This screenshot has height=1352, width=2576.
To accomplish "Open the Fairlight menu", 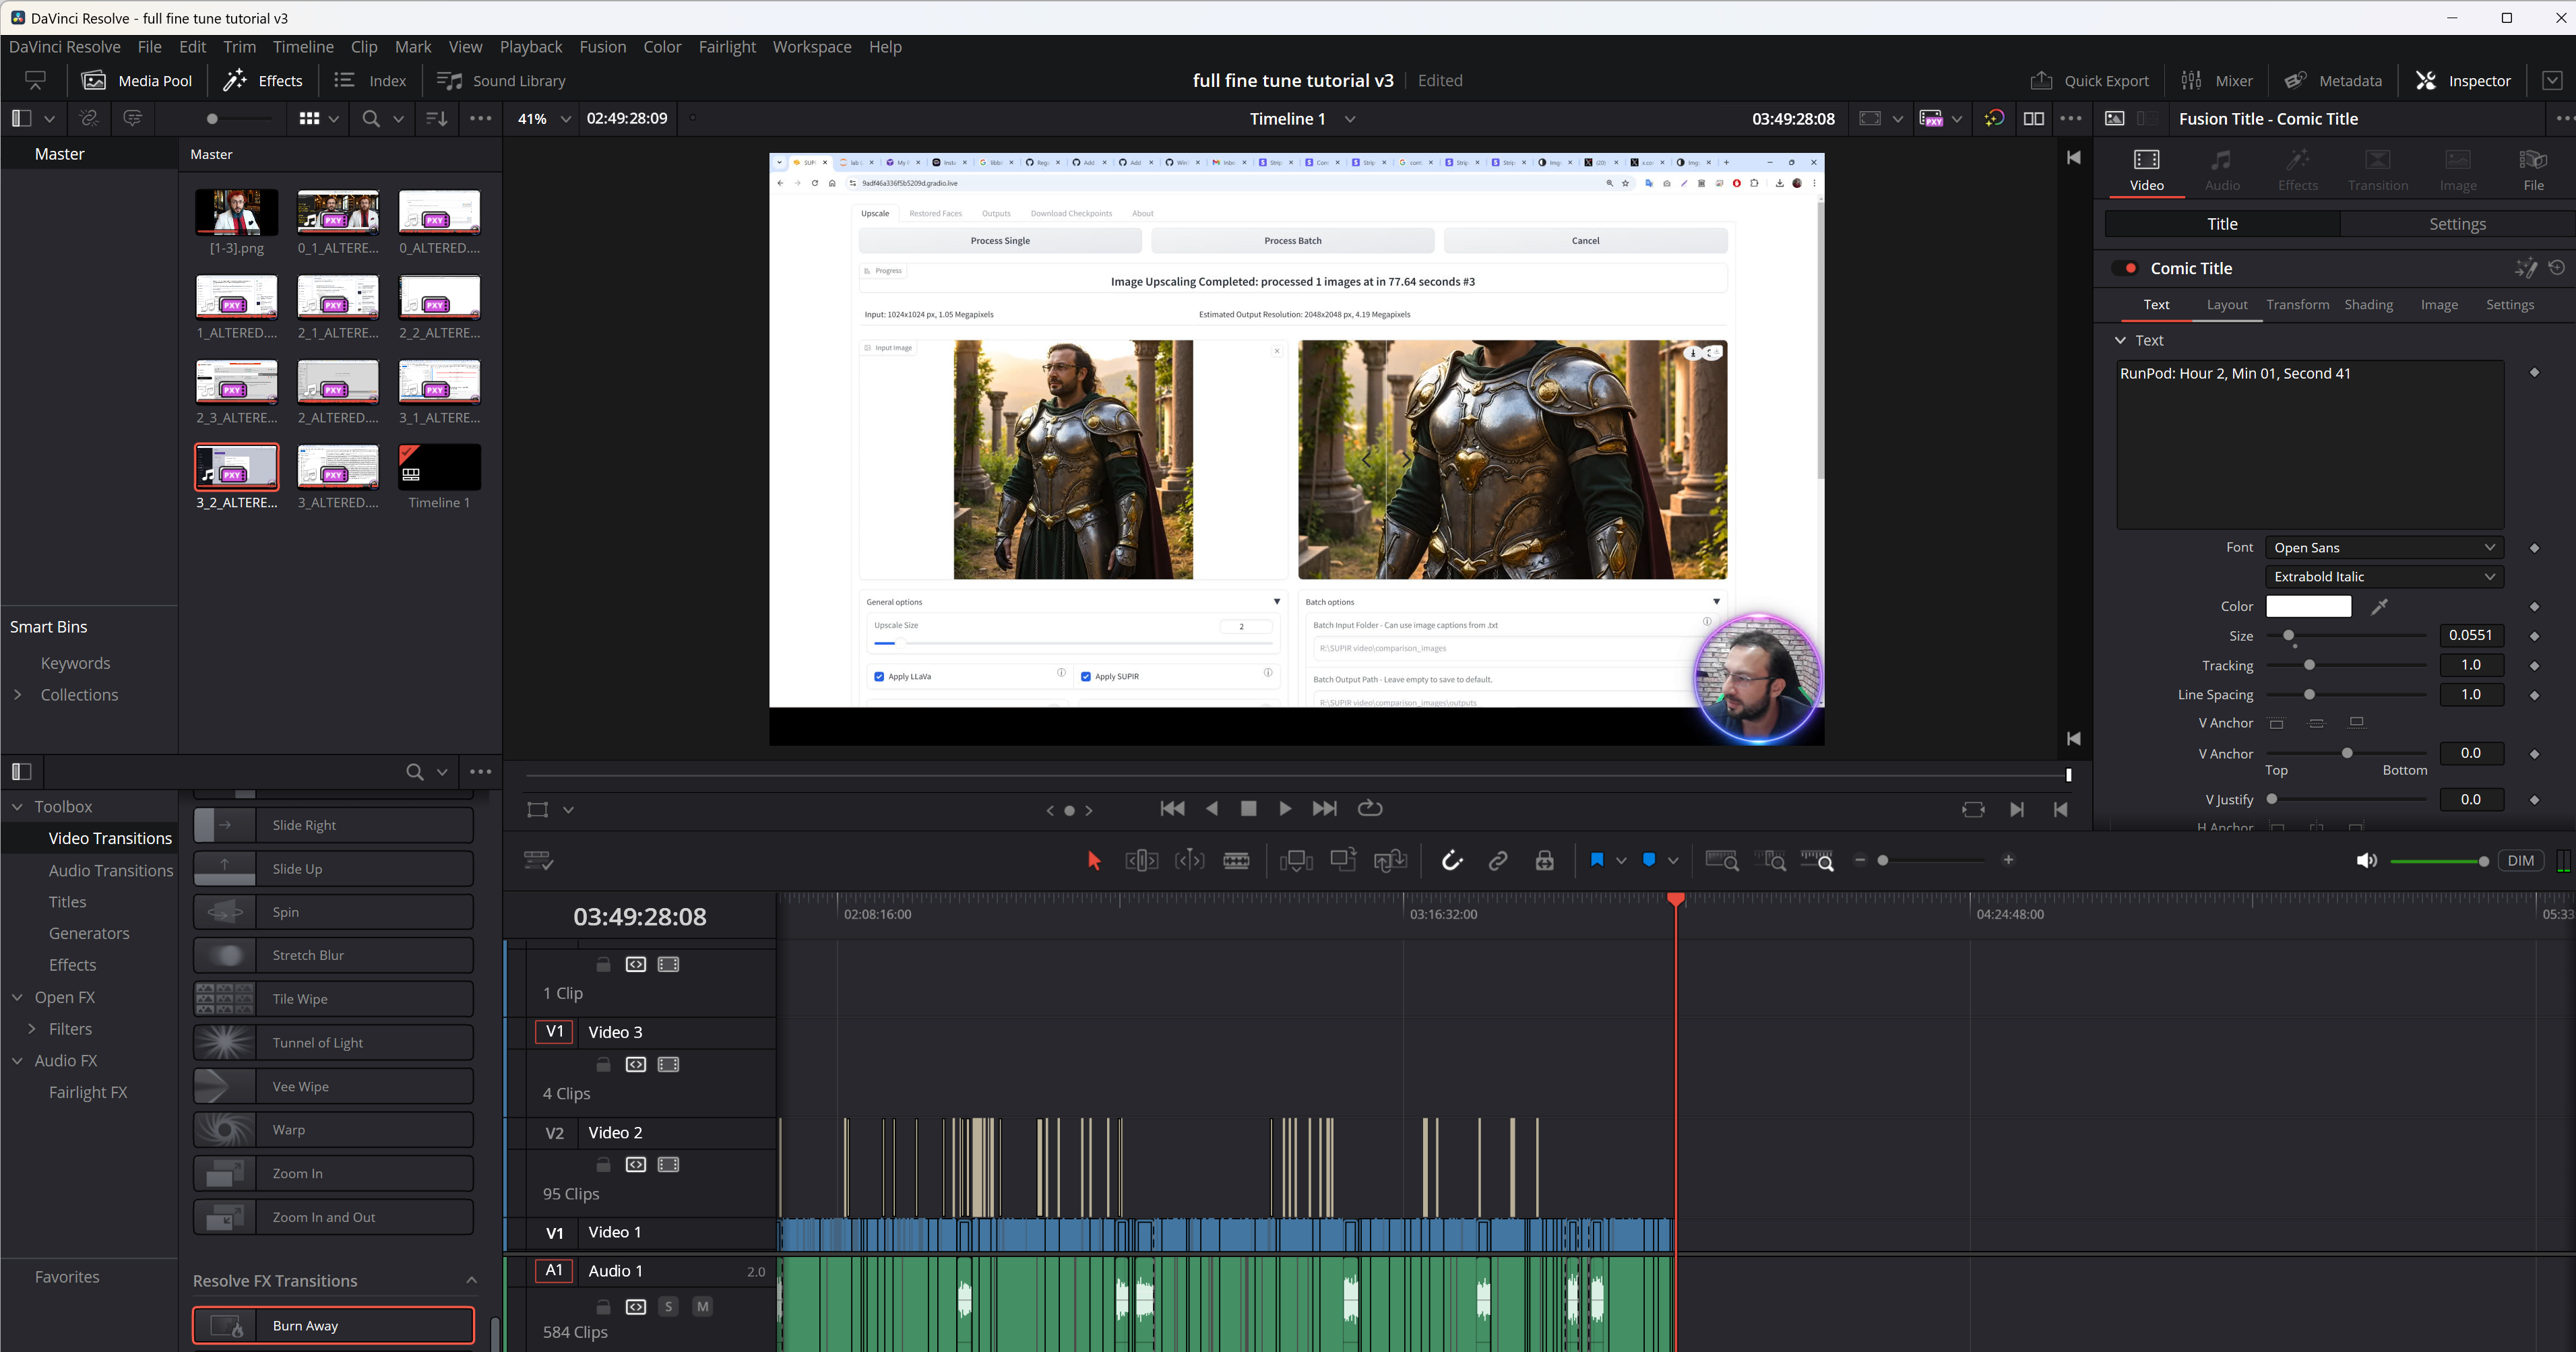I will click(727, 47).
